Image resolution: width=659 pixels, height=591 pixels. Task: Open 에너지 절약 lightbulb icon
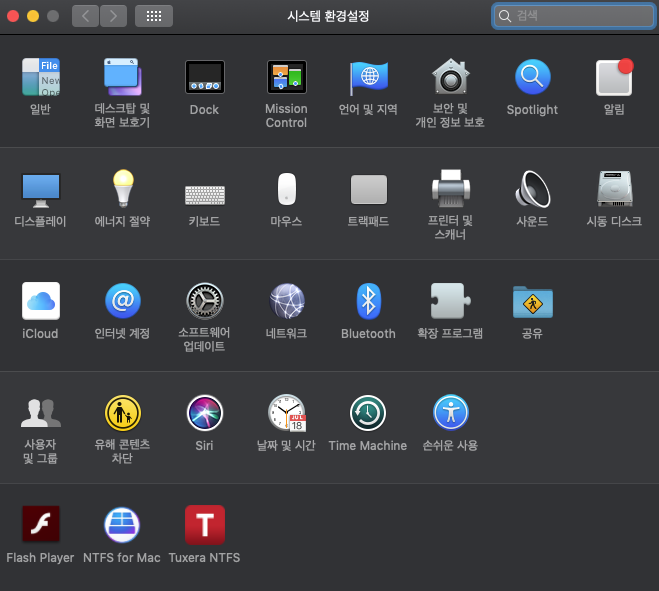pyautogui.click(x=123, y=188)
